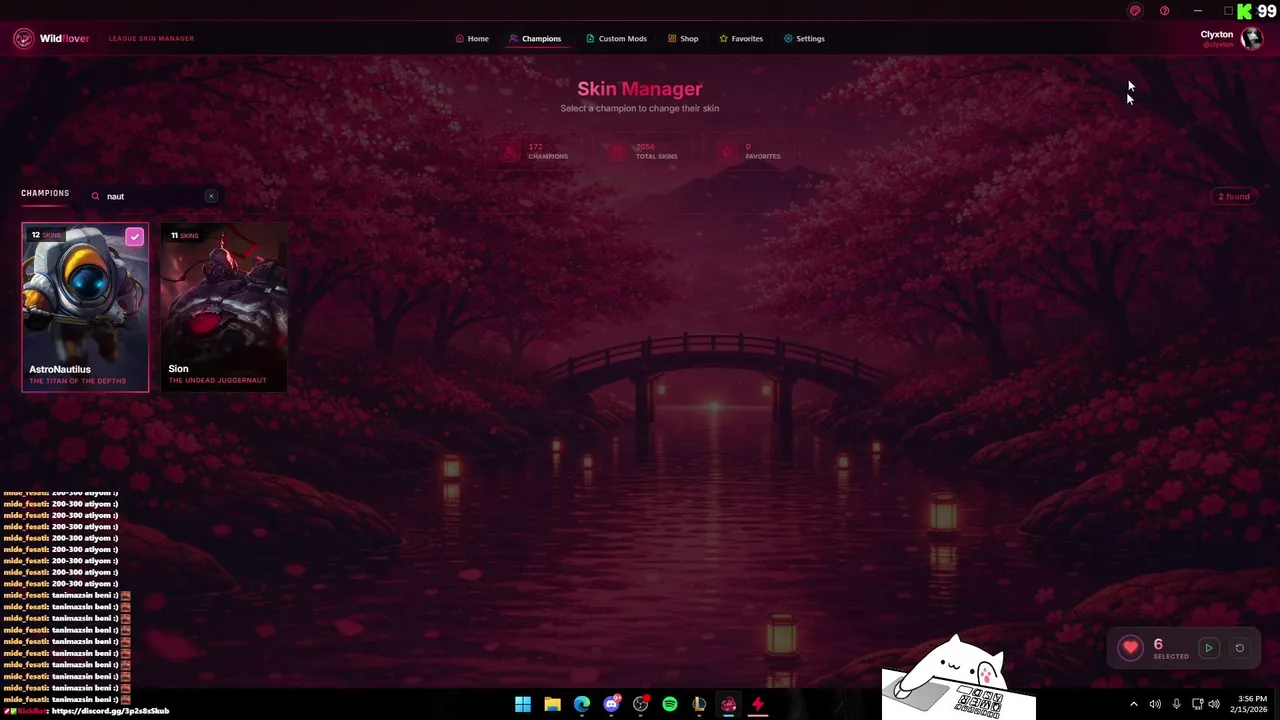Click the '11 skins' badge on Sion

pos(184,235)
